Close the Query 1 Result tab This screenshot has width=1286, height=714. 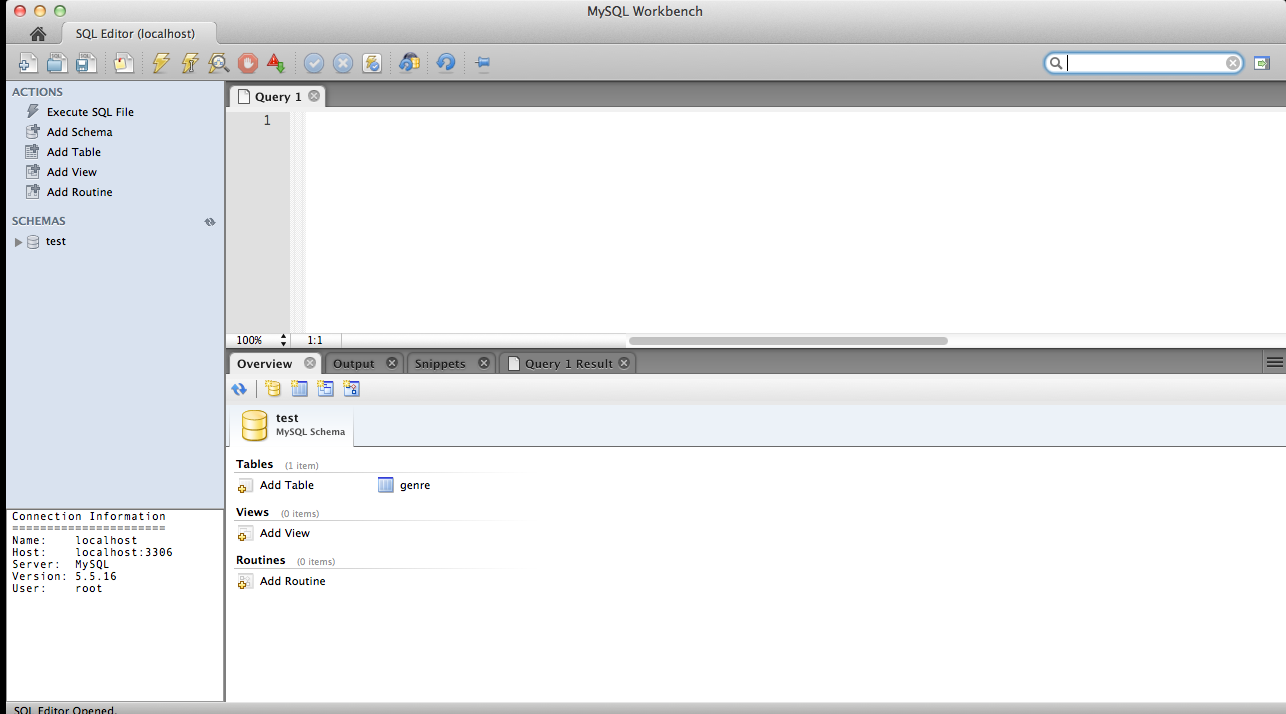tap(624, 363)
